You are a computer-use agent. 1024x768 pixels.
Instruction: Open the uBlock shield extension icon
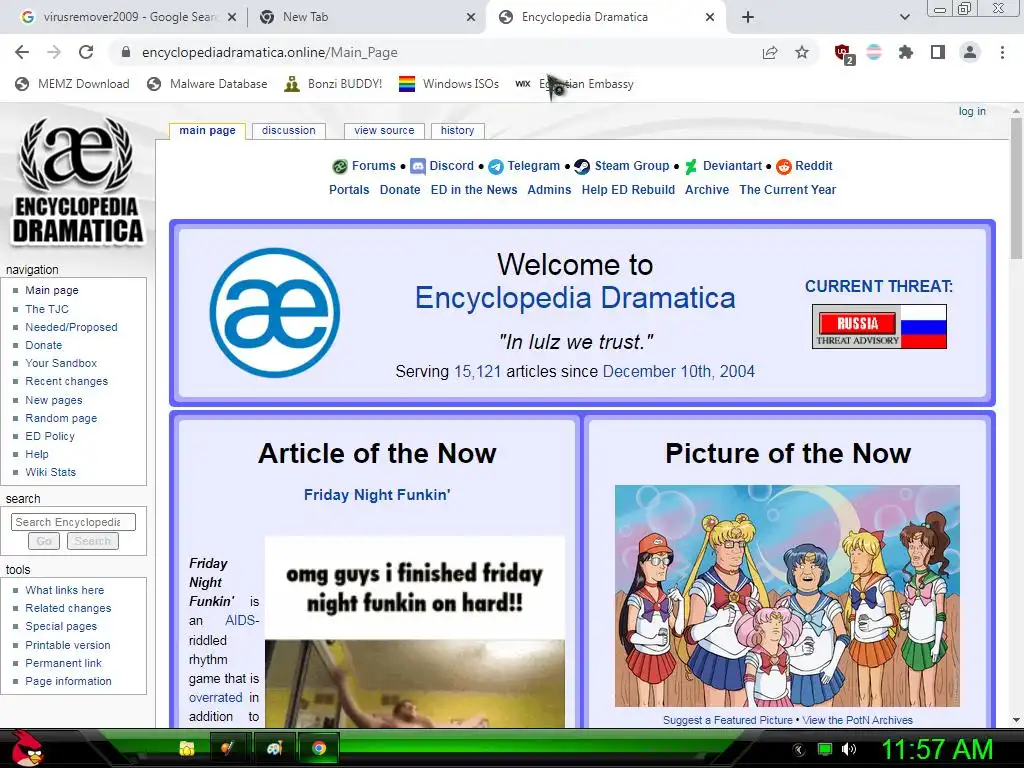[844, 53]
